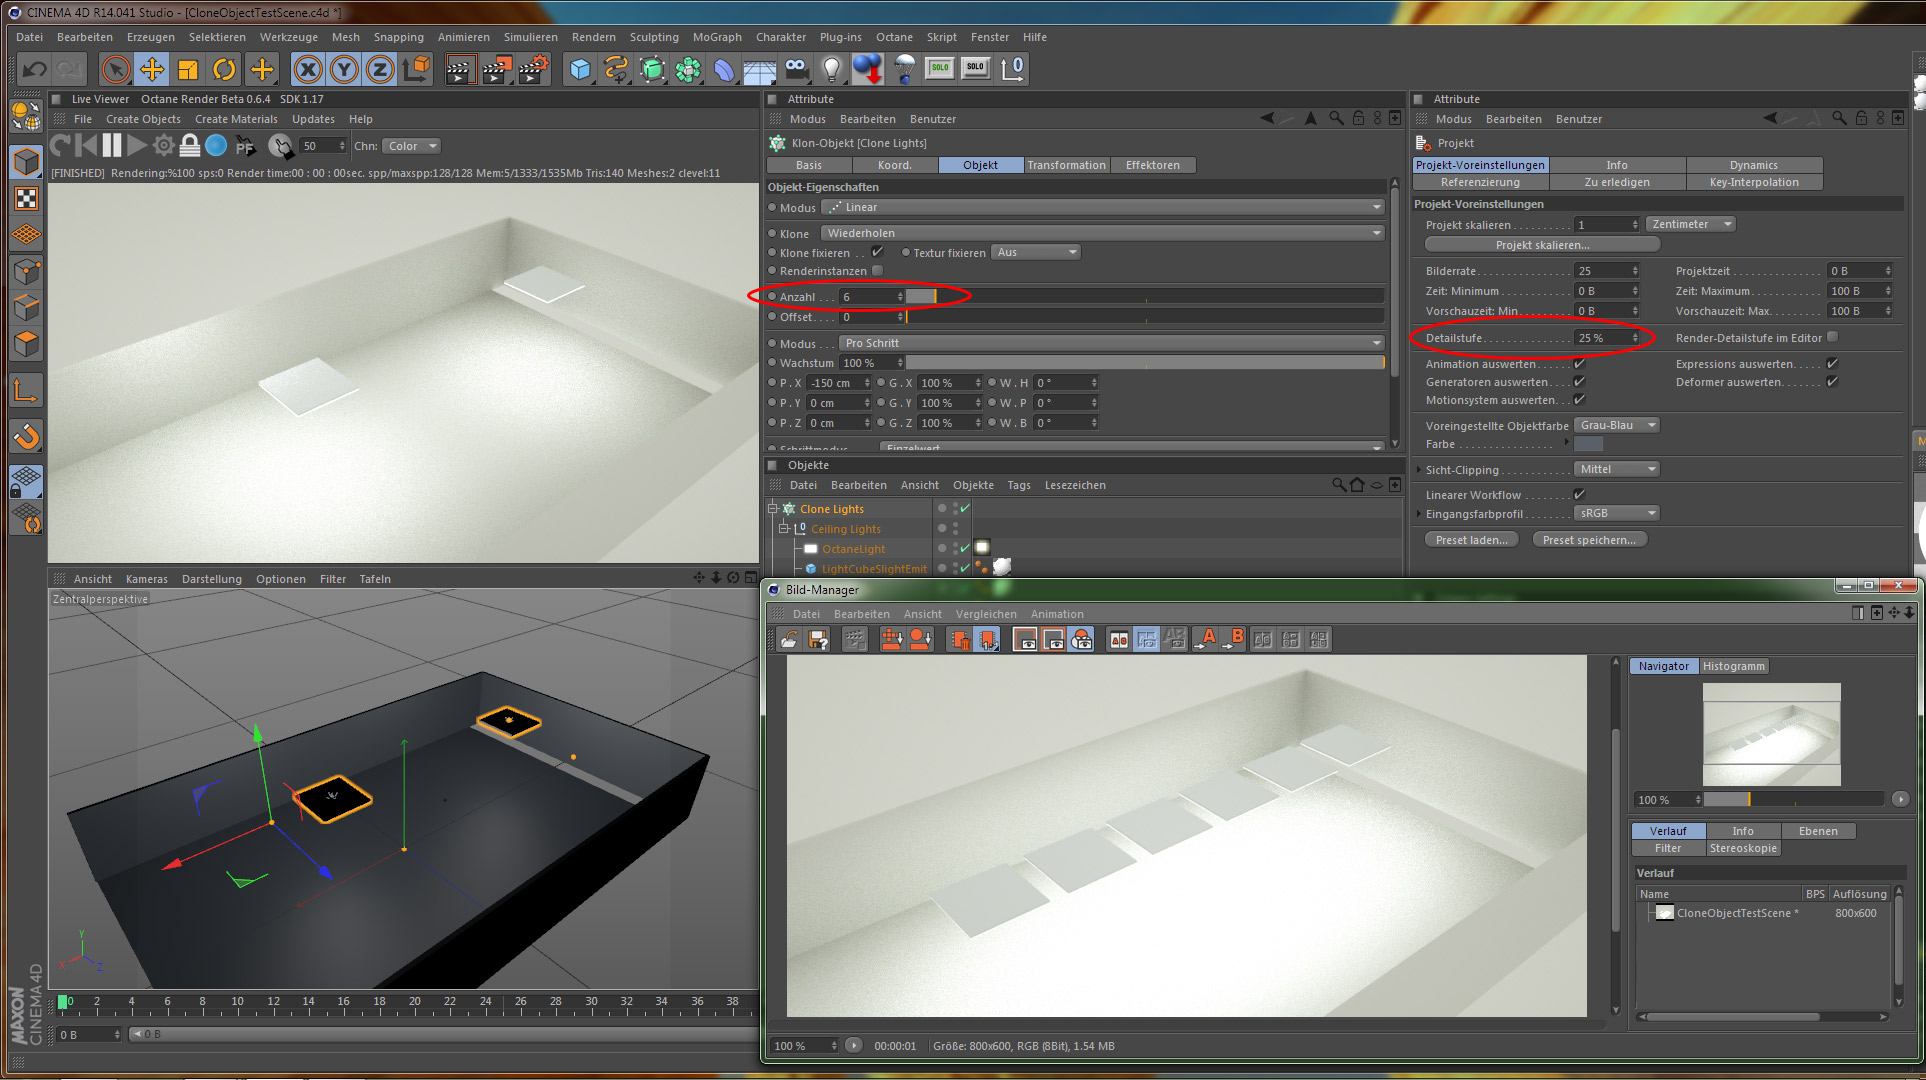Add a light object icon
The width and height of the screenshot is (1926, 1080).
pyautogui.click(x=831, y=69)
